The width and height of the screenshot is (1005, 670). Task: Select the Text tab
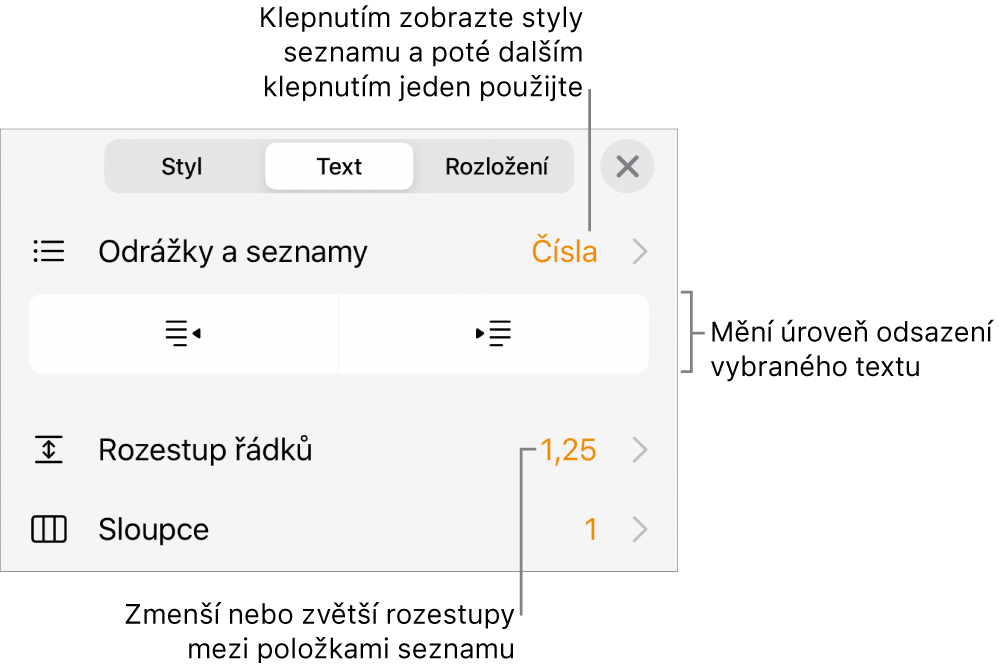pyautogui.click(x=338, y=167)
